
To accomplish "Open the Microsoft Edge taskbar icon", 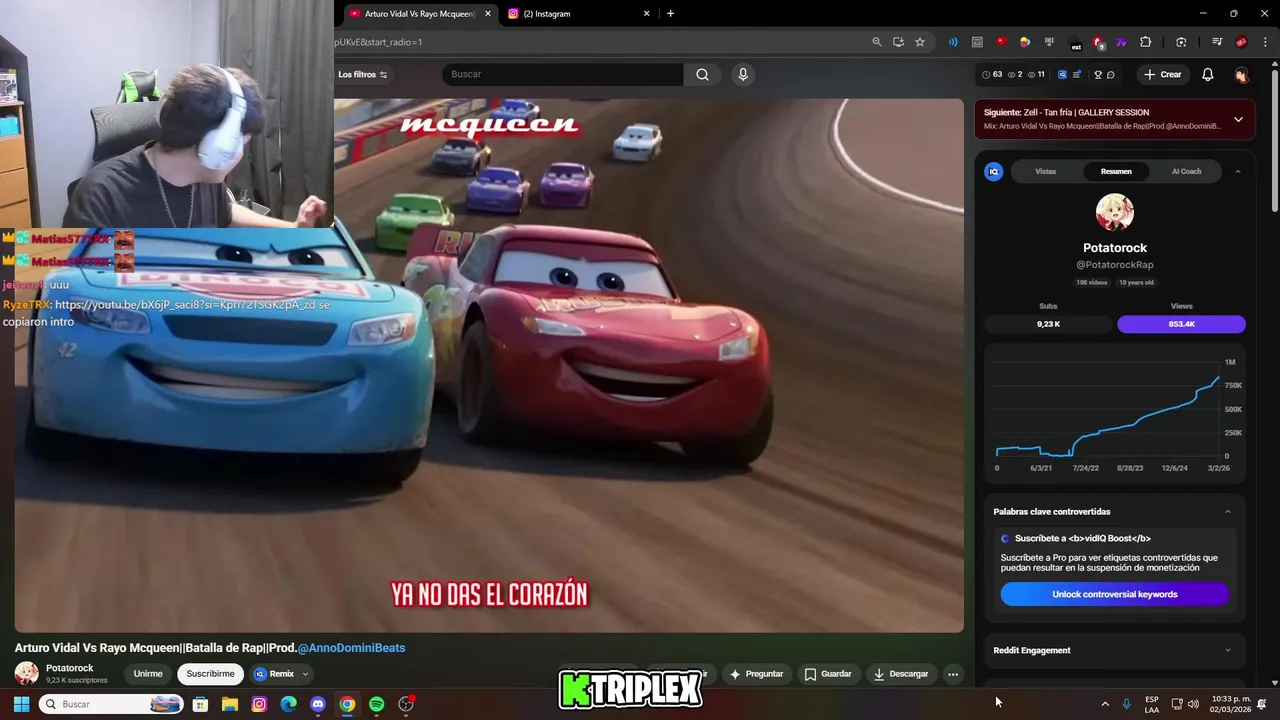I will (289, 704).
